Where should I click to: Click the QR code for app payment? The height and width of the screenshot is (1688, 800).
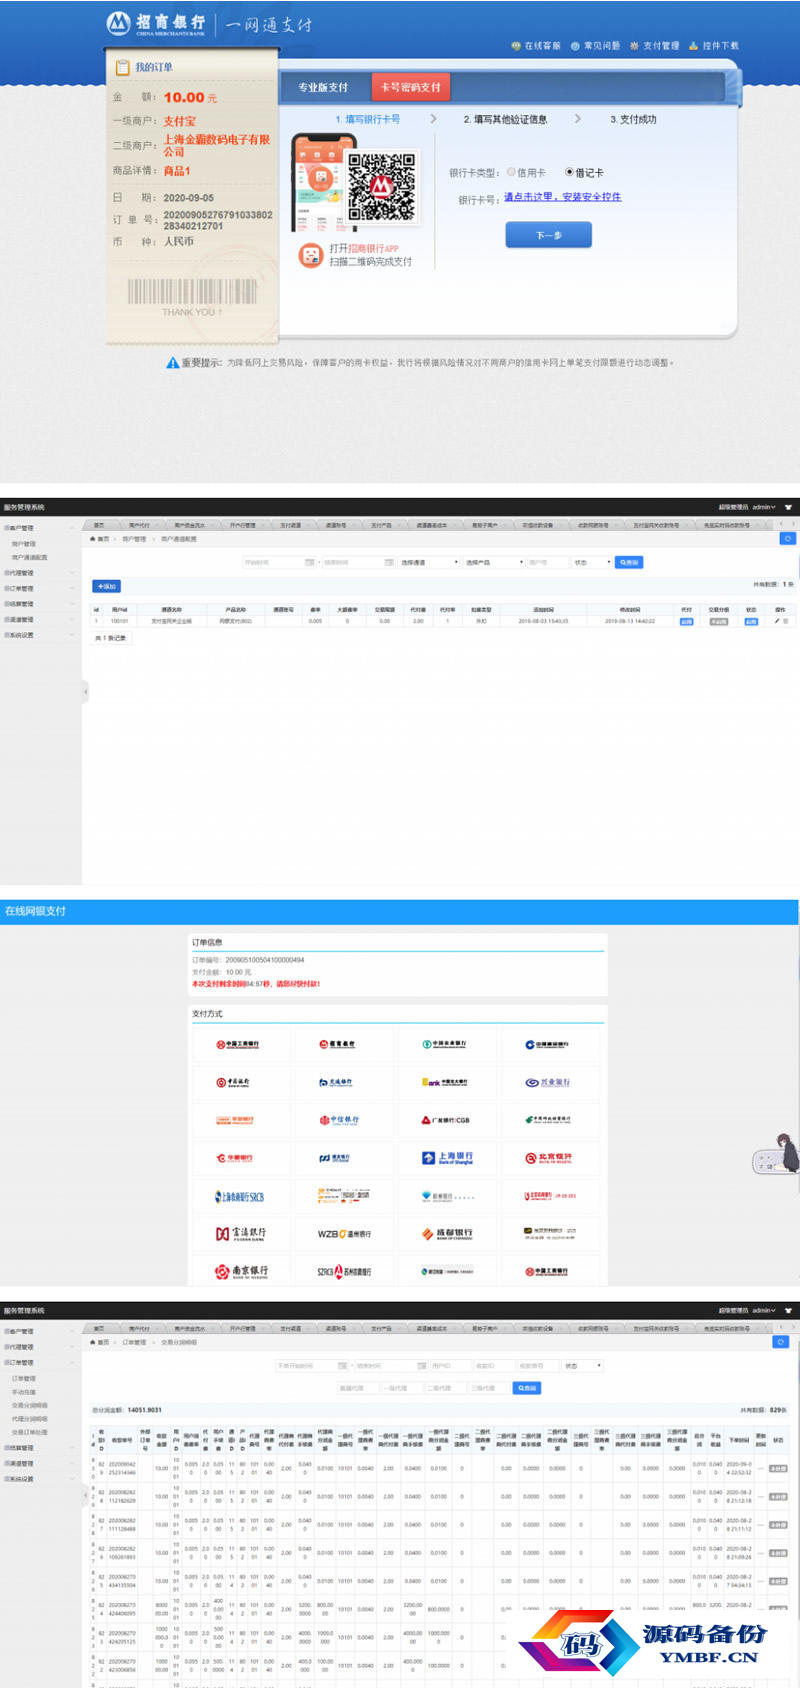tap(382, 186)
